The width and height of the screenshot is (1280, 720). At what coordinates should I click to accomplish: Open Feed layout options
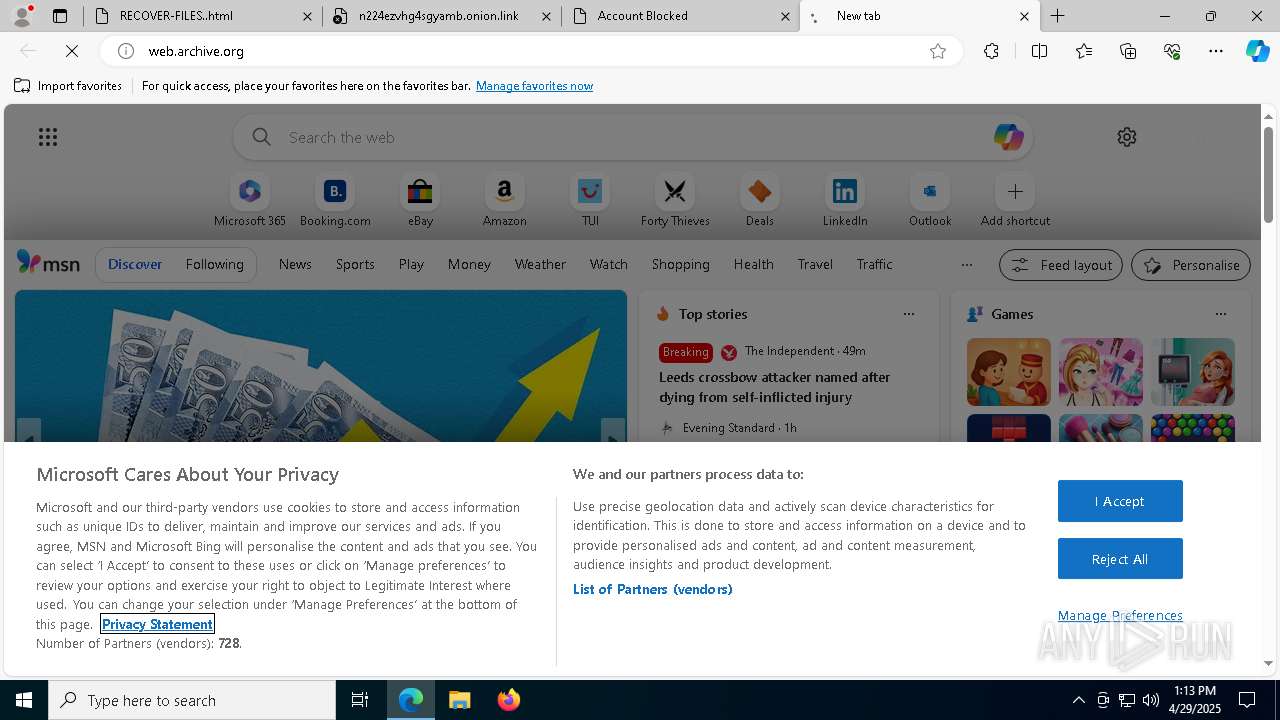tap(1060, 265)
